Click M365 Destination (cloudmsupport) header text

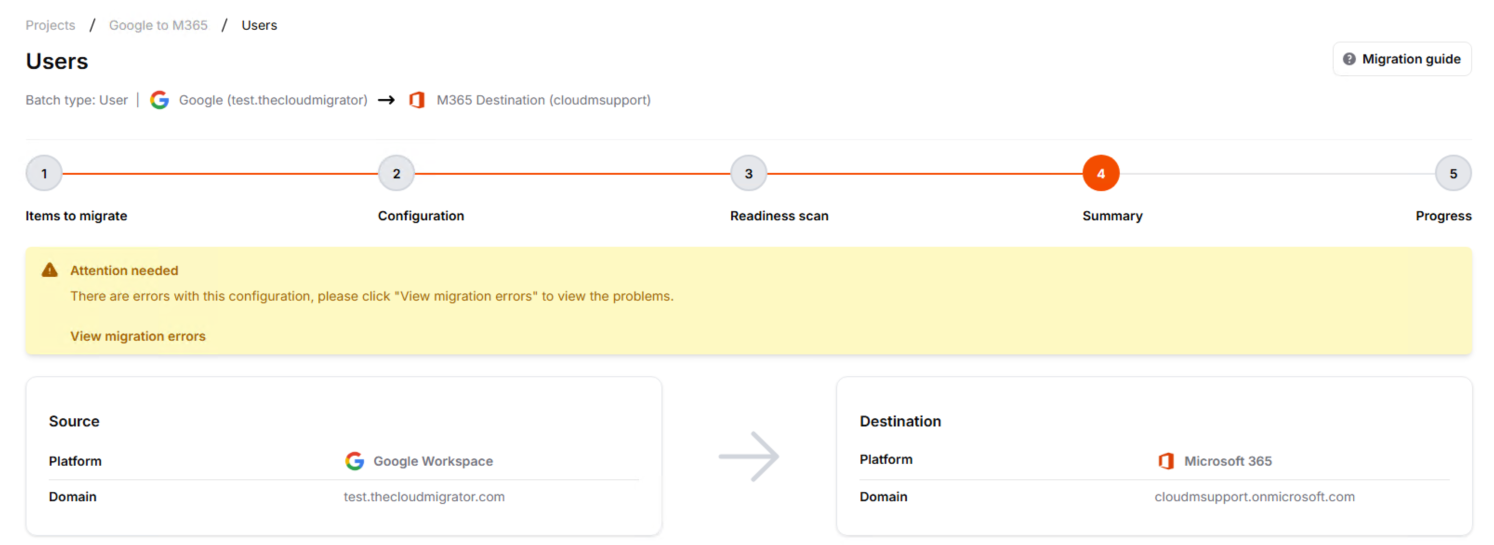pos(544,100)
